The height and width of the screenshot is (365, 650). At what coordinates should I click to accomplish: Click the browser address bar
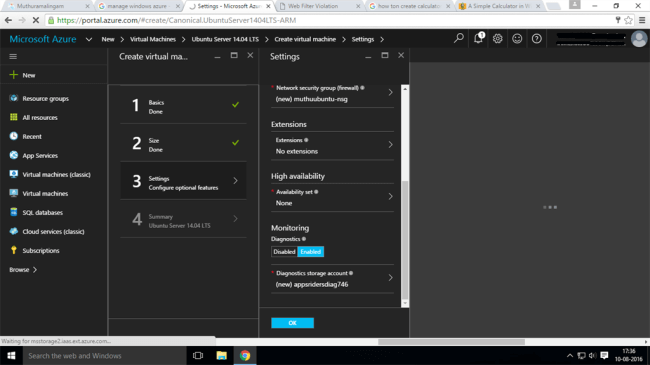point(332,20)
